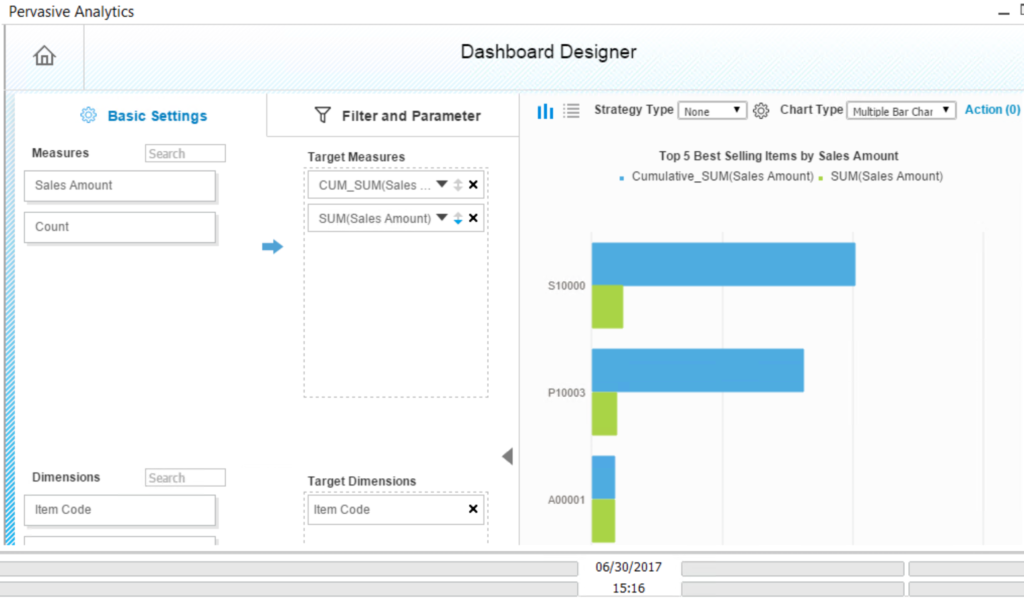Screen dimensions: 1024x598
Task: Open the Action (0) link
Action: [x=991, y=110]
